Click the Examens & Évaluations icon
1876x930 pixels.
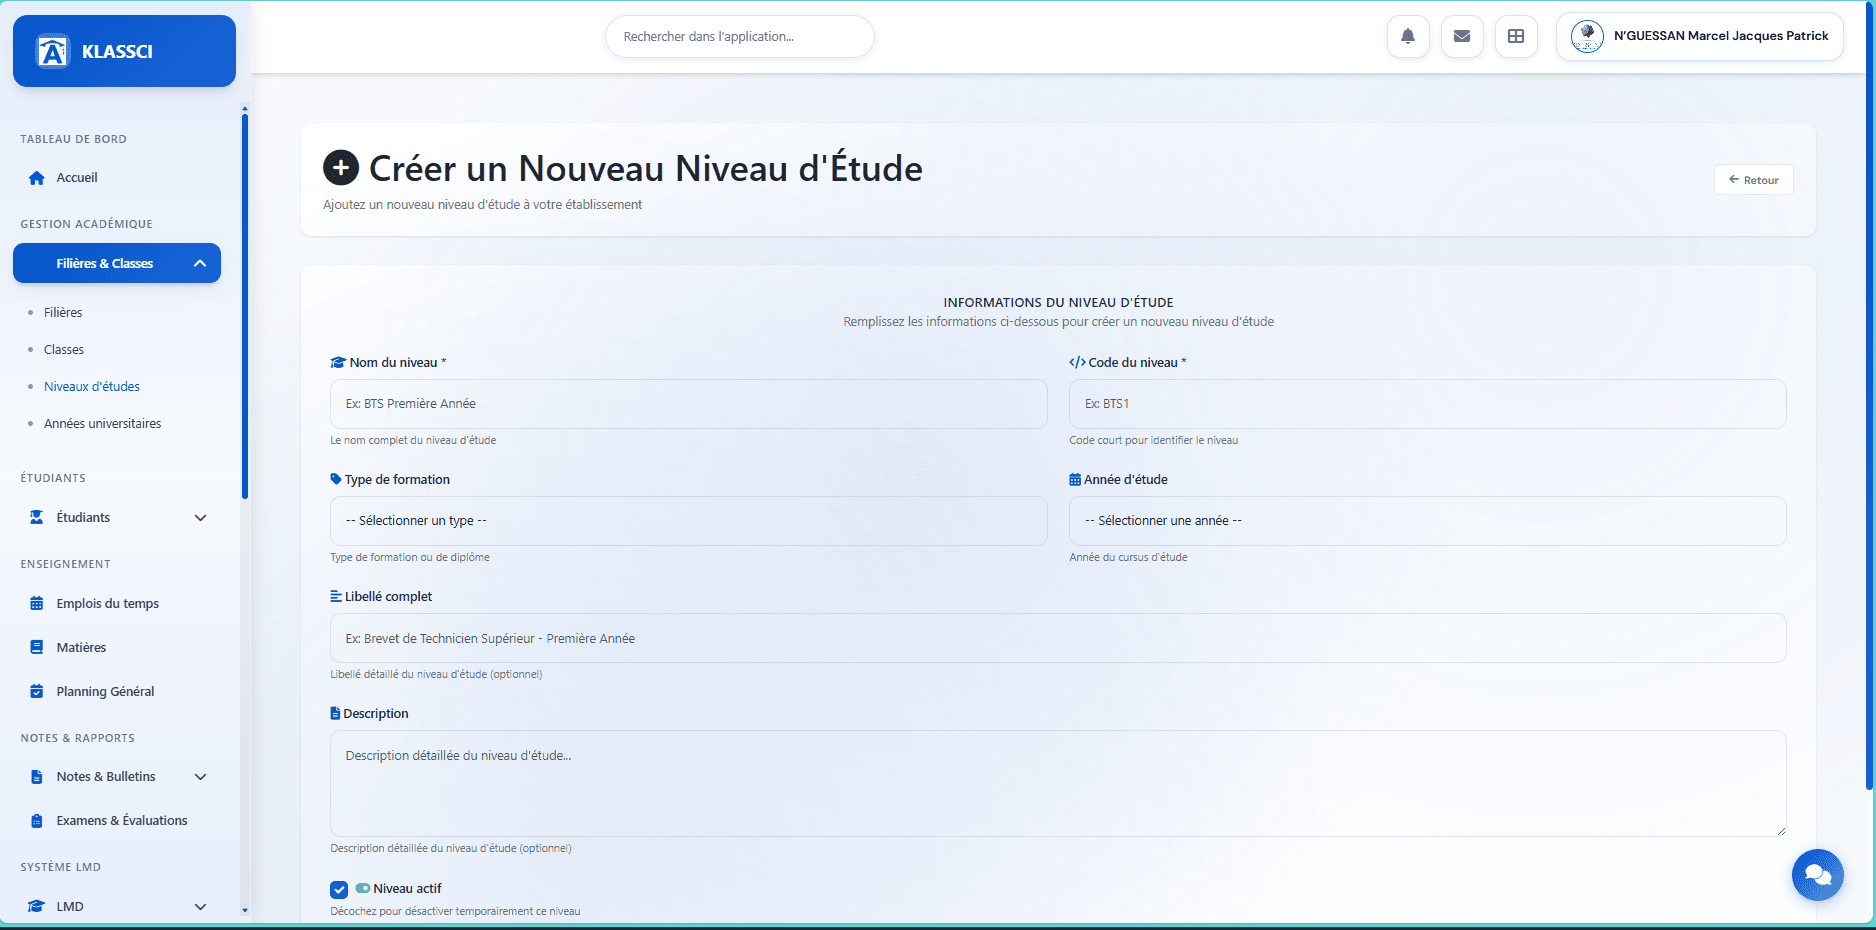pyautogui.click(x=36, y=820)
